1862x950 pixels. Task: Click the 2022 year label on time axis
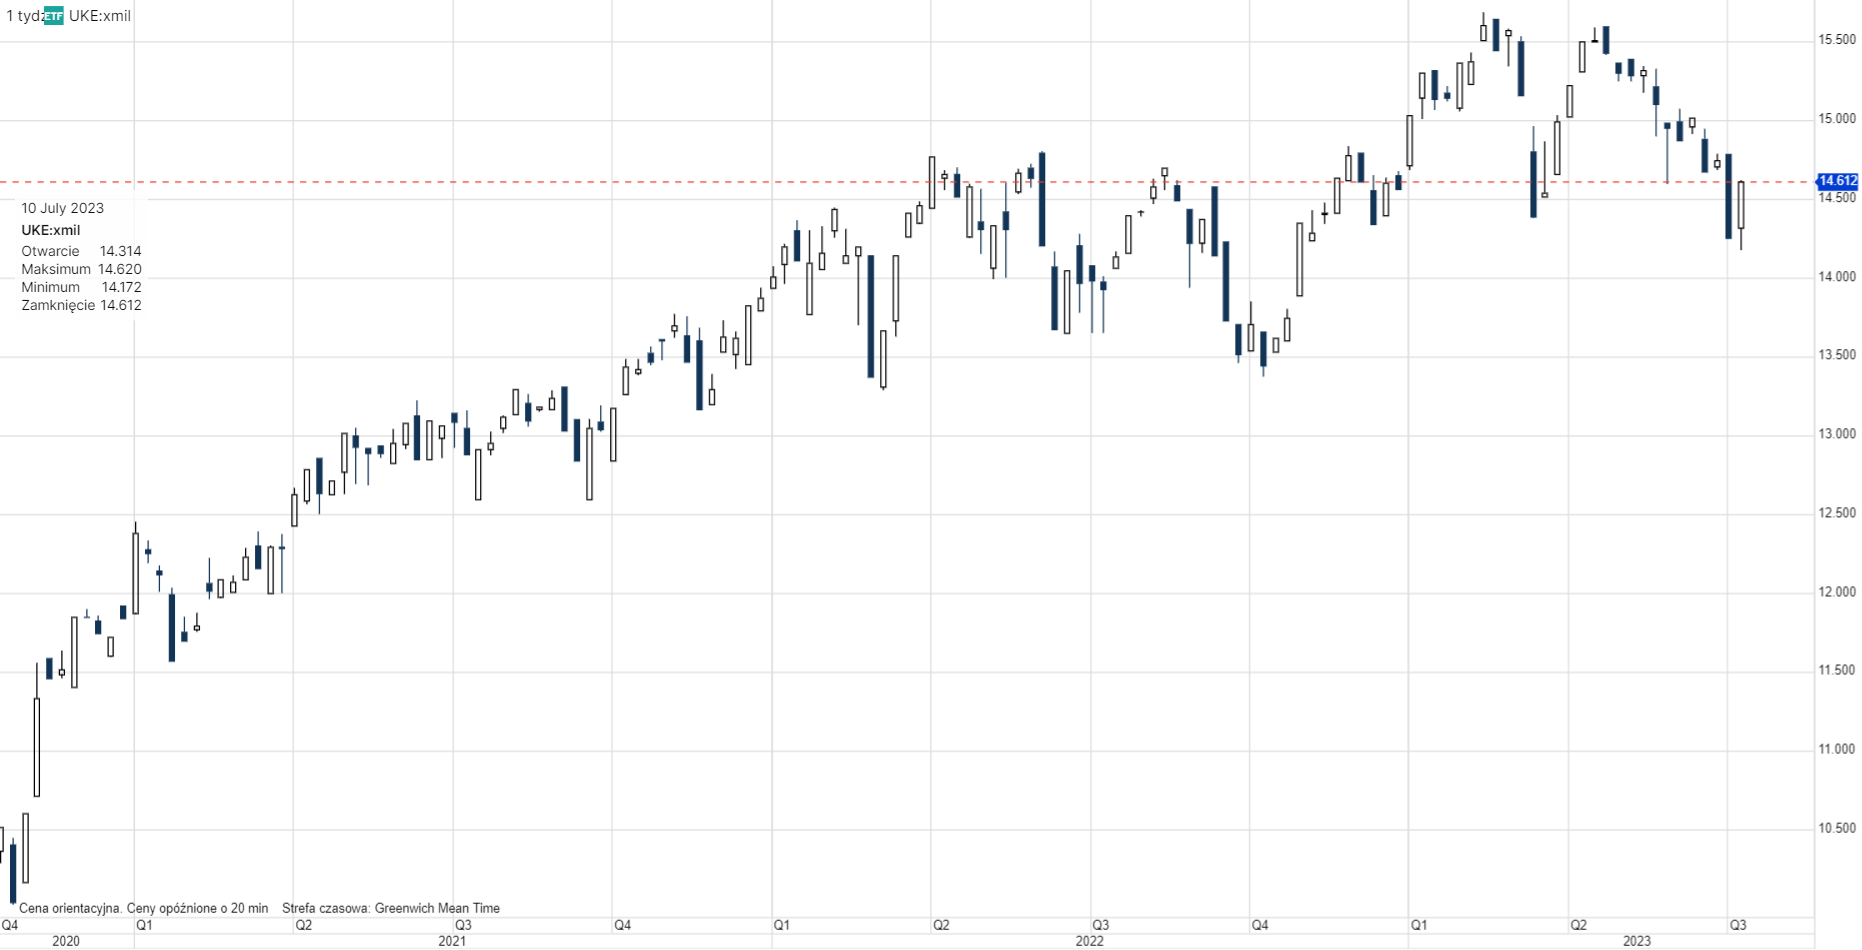(1089, 941)
